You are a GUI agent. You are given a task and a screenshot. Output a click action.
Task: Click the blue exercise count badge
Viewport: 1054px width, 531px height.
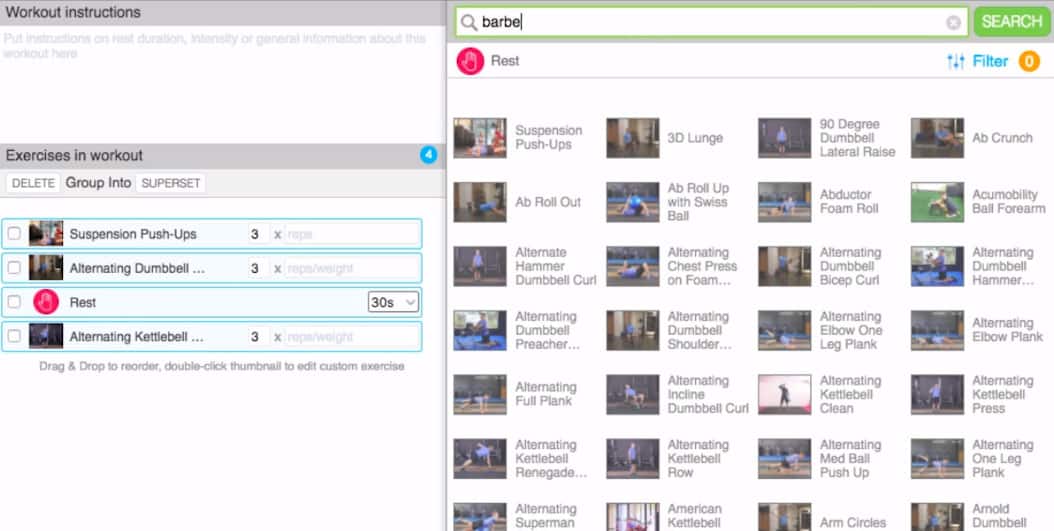(428, 156)
